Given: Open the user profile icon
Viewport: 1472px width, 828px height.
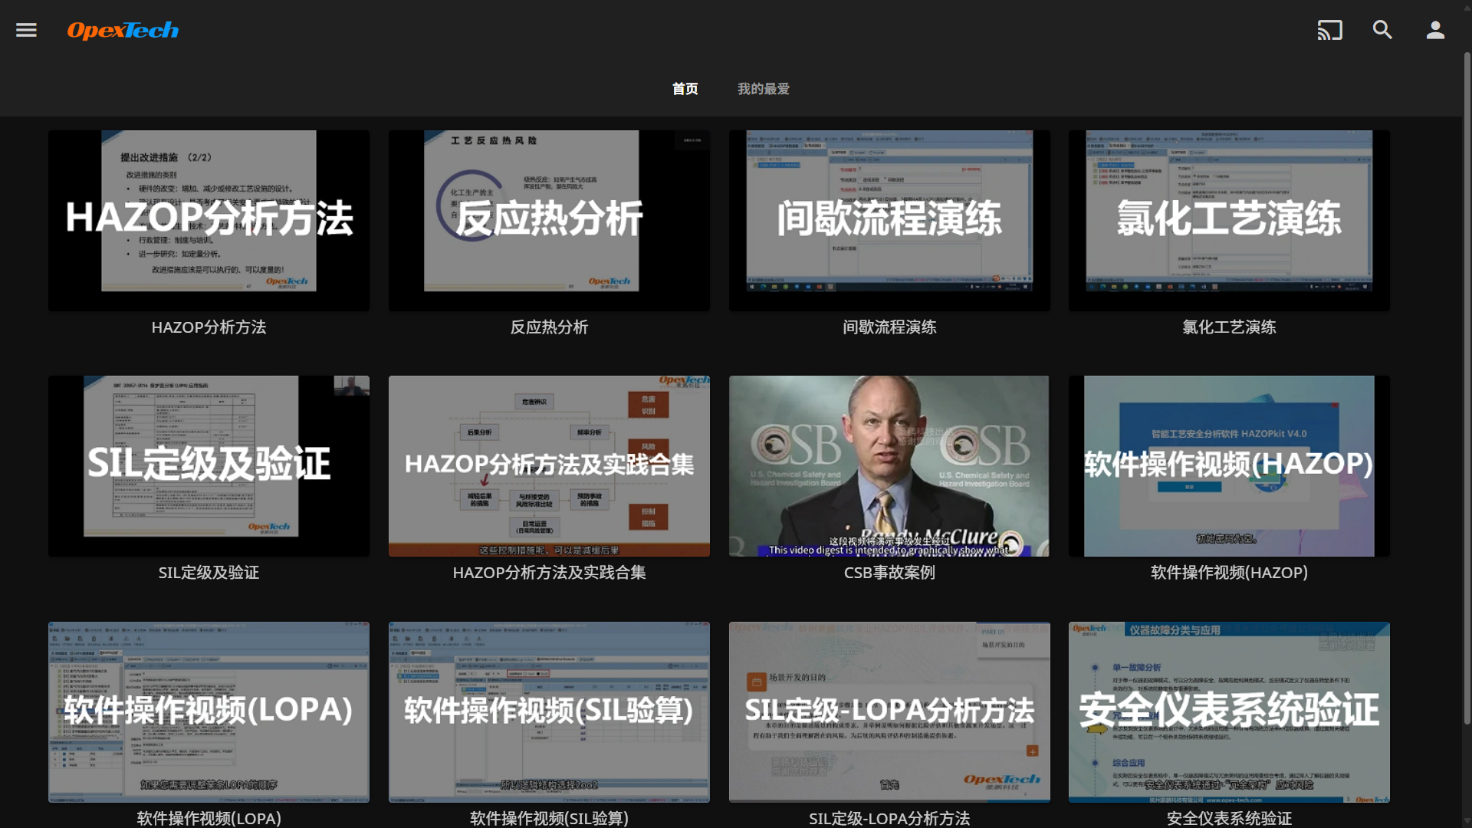Looking at the screenshot, I should [x=1435, y=29].
